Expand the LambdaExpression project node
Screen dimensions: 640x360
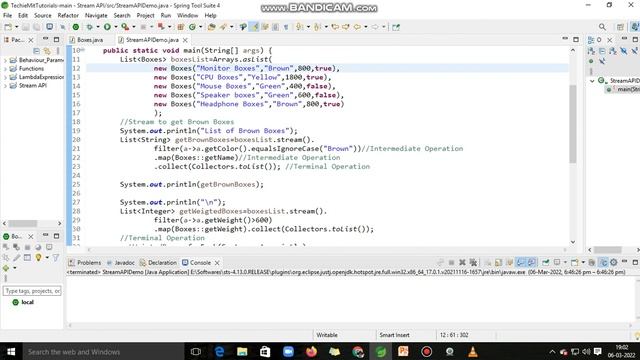[5, 77]
